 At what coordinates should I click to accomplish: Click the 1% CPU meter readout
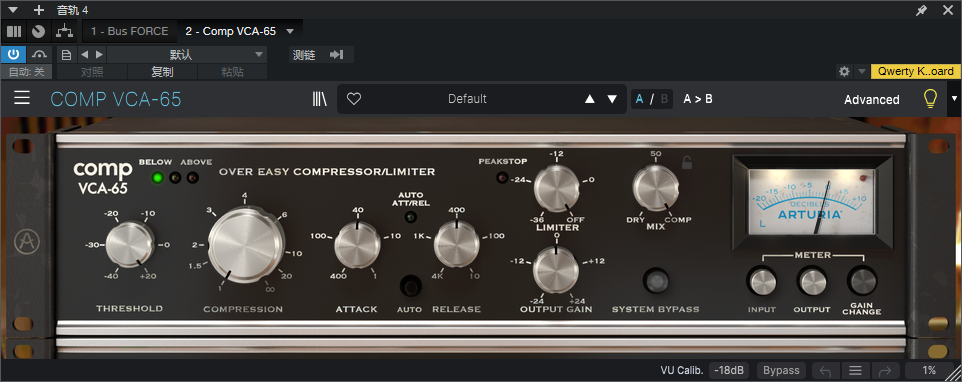(929, 370)
